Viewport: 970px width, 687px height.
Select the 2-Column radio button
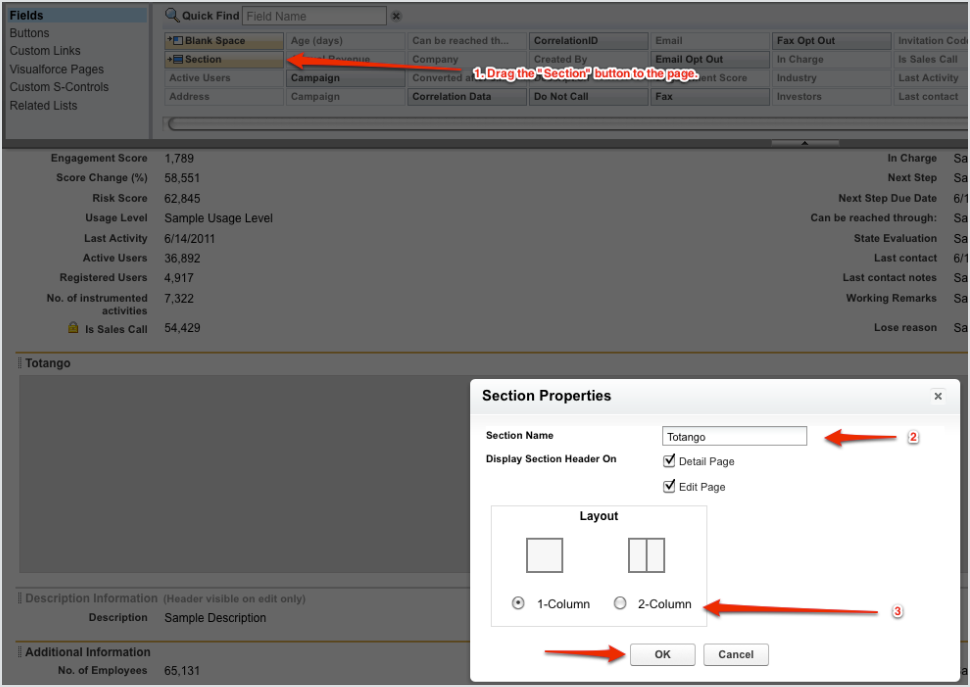620,603
